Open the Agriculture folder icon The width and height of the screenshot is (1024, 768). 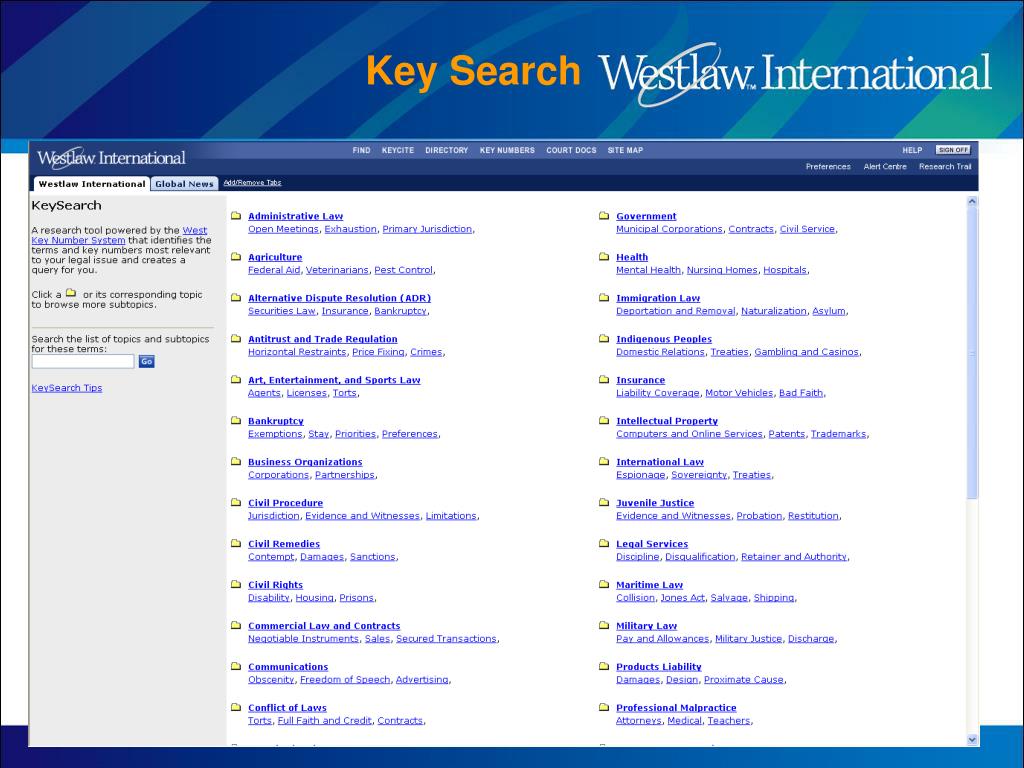[236, 257]
